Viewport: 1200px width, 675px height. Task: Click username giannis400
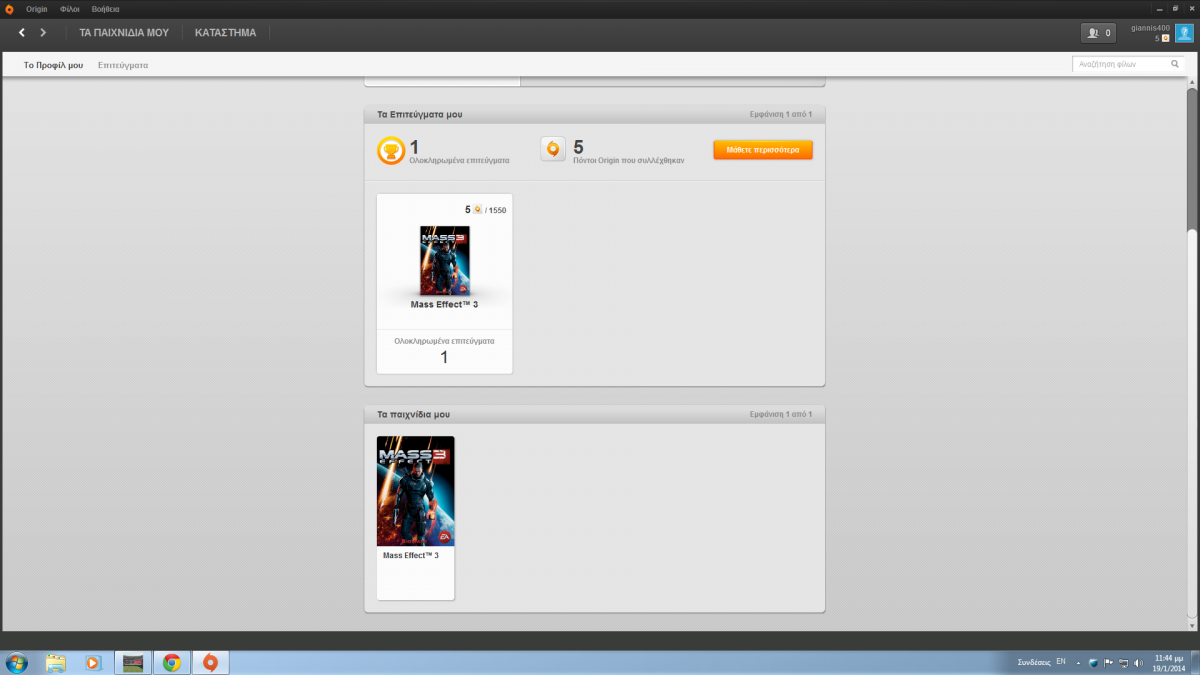1150,28
